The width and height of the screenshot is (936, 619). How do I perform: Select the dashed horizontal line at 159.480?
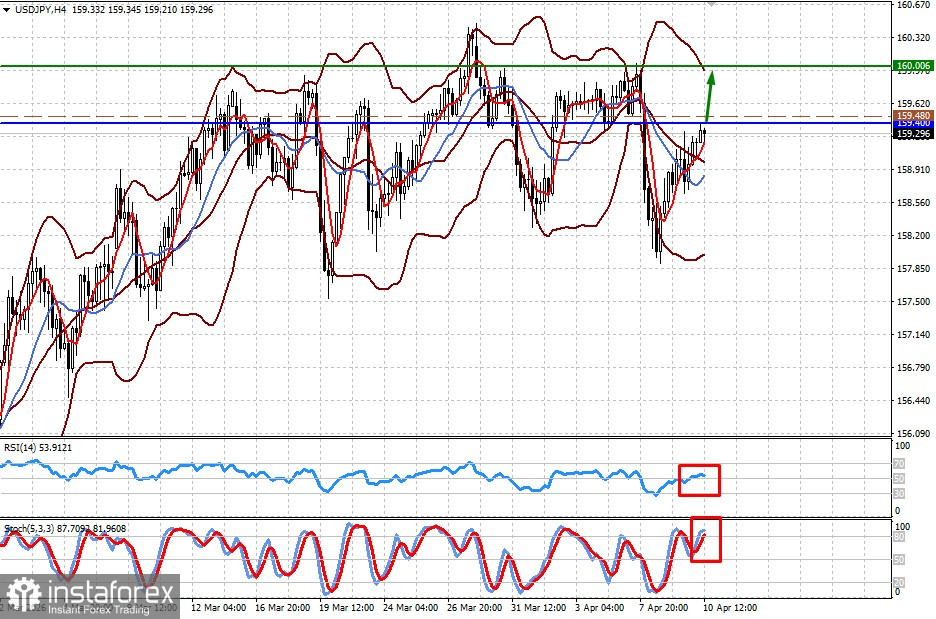click(446, 116)
